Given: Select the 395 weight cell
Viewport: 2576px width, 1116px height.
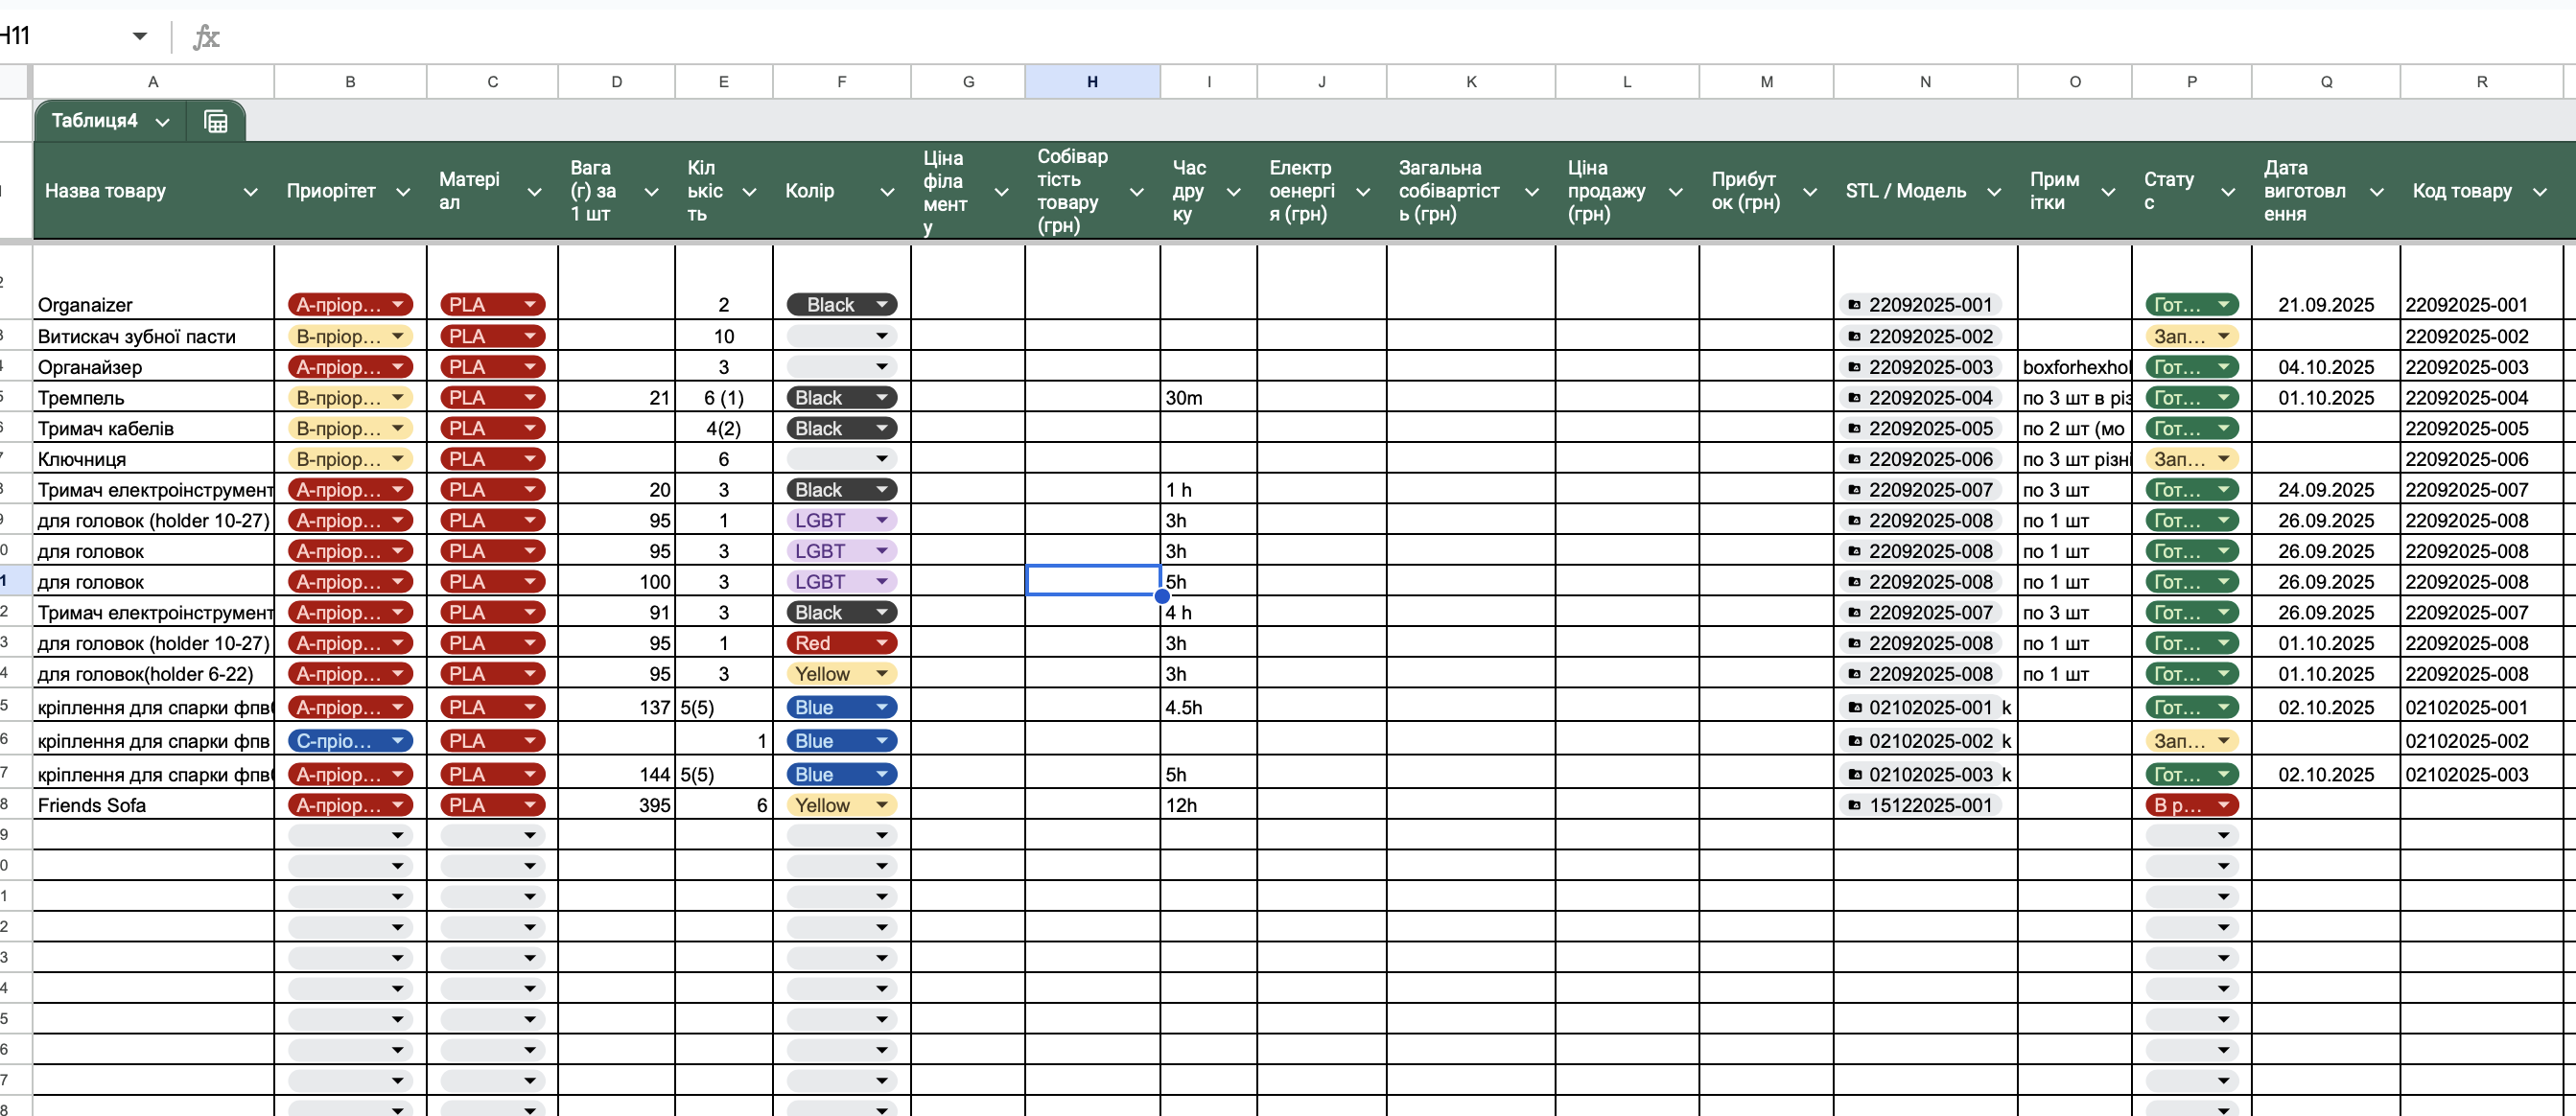Looking at the screenshot, I should [616, 805].
